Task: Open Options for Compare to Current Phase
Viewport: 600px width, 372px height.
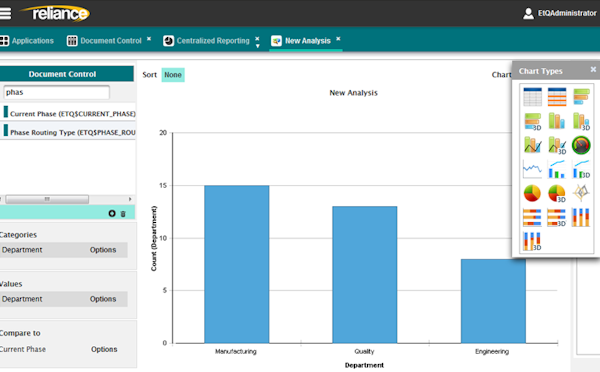Action: 104,349
